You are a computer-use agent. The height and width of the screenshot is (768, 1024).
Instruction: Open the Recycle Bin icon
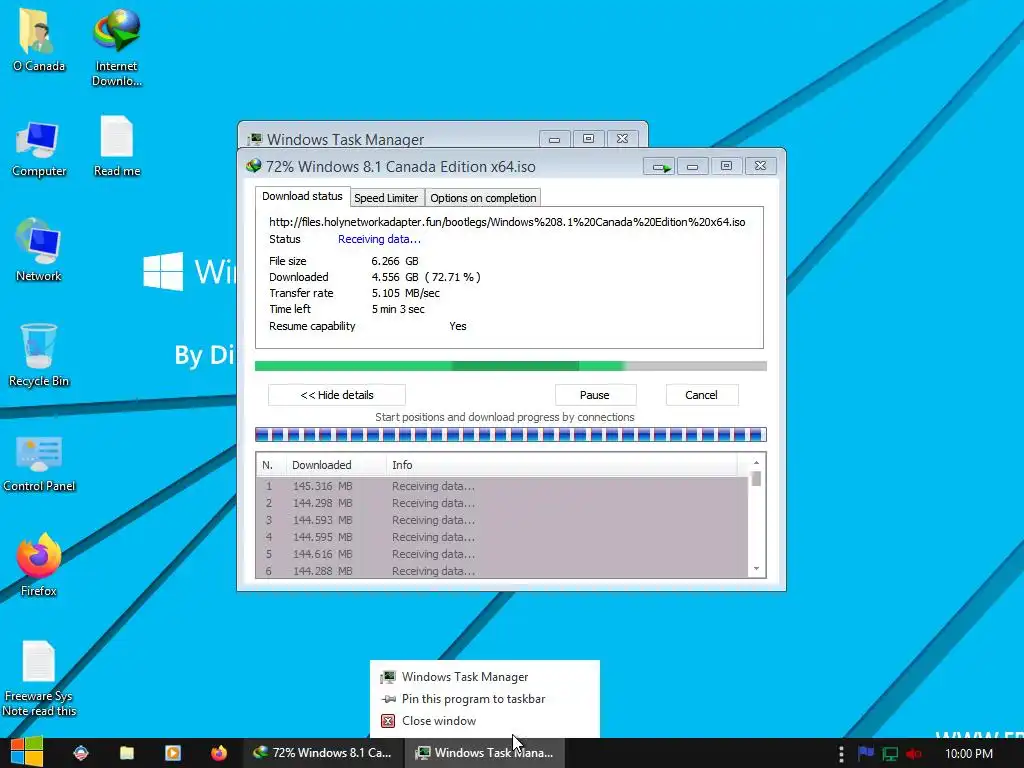(x=39, y=355)
